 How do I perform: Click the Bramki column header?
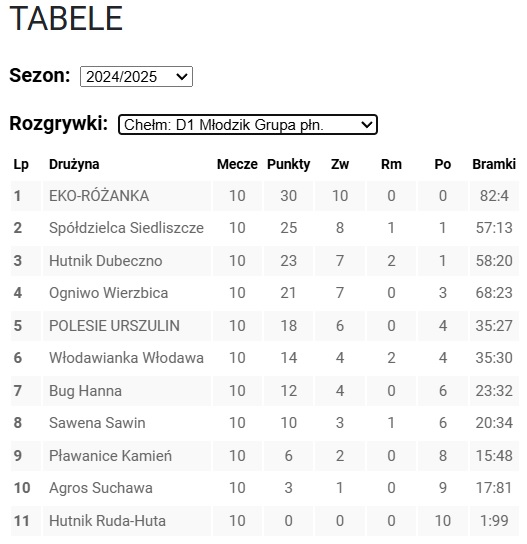pyautogui.click(x=494, y=164)
